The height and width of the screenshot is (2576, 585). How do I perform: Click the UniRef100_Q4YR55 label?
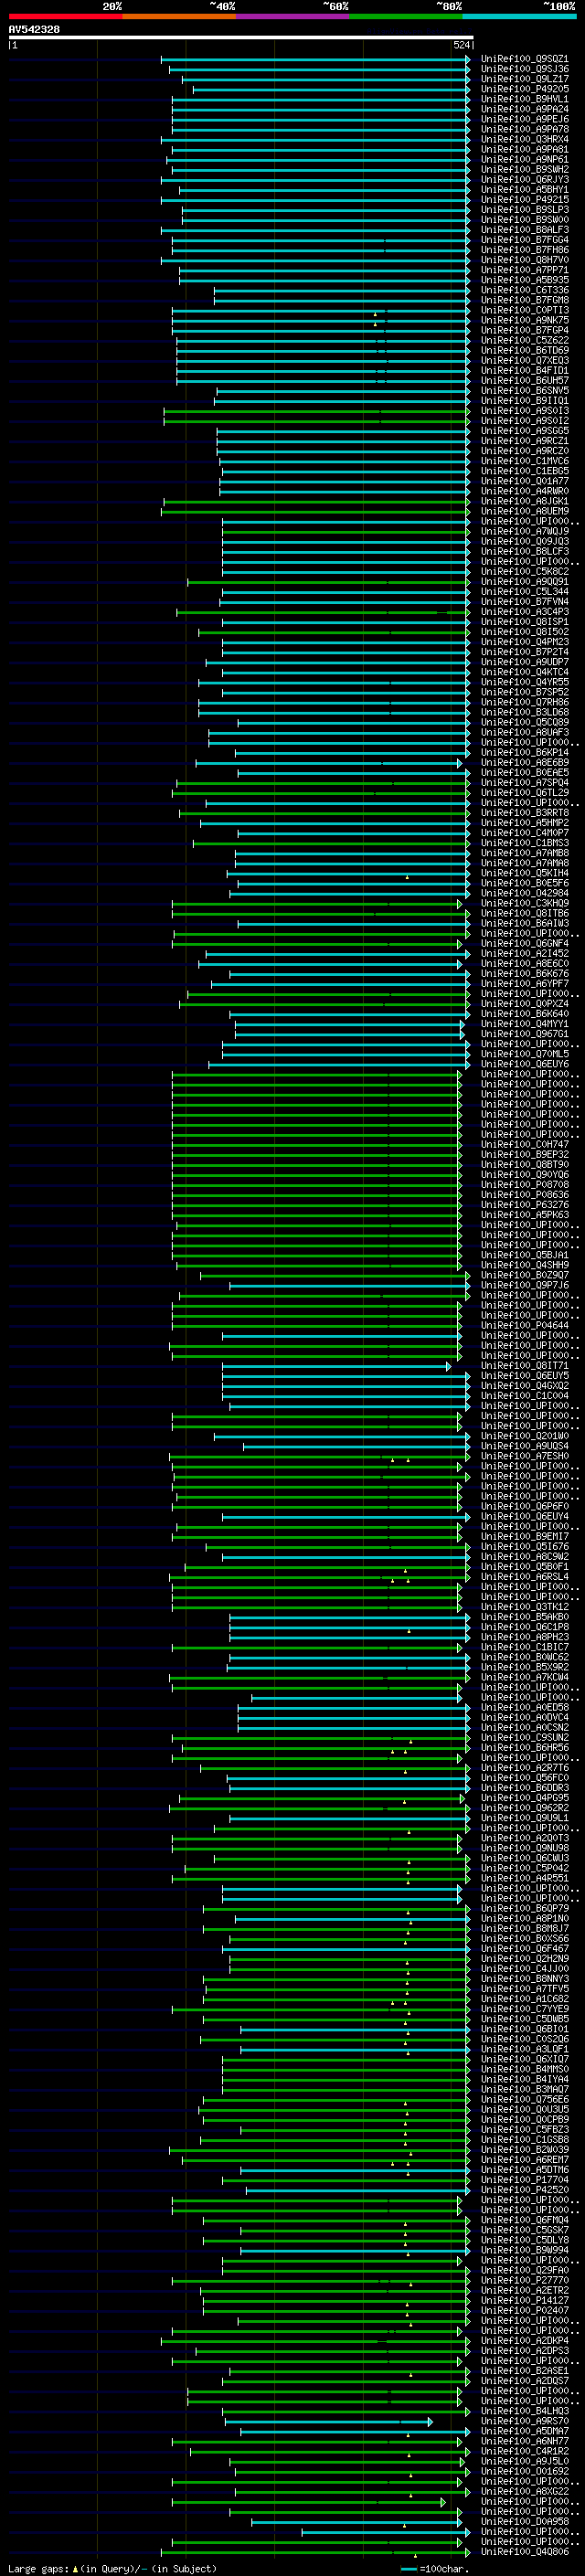(x=524, y=682)
